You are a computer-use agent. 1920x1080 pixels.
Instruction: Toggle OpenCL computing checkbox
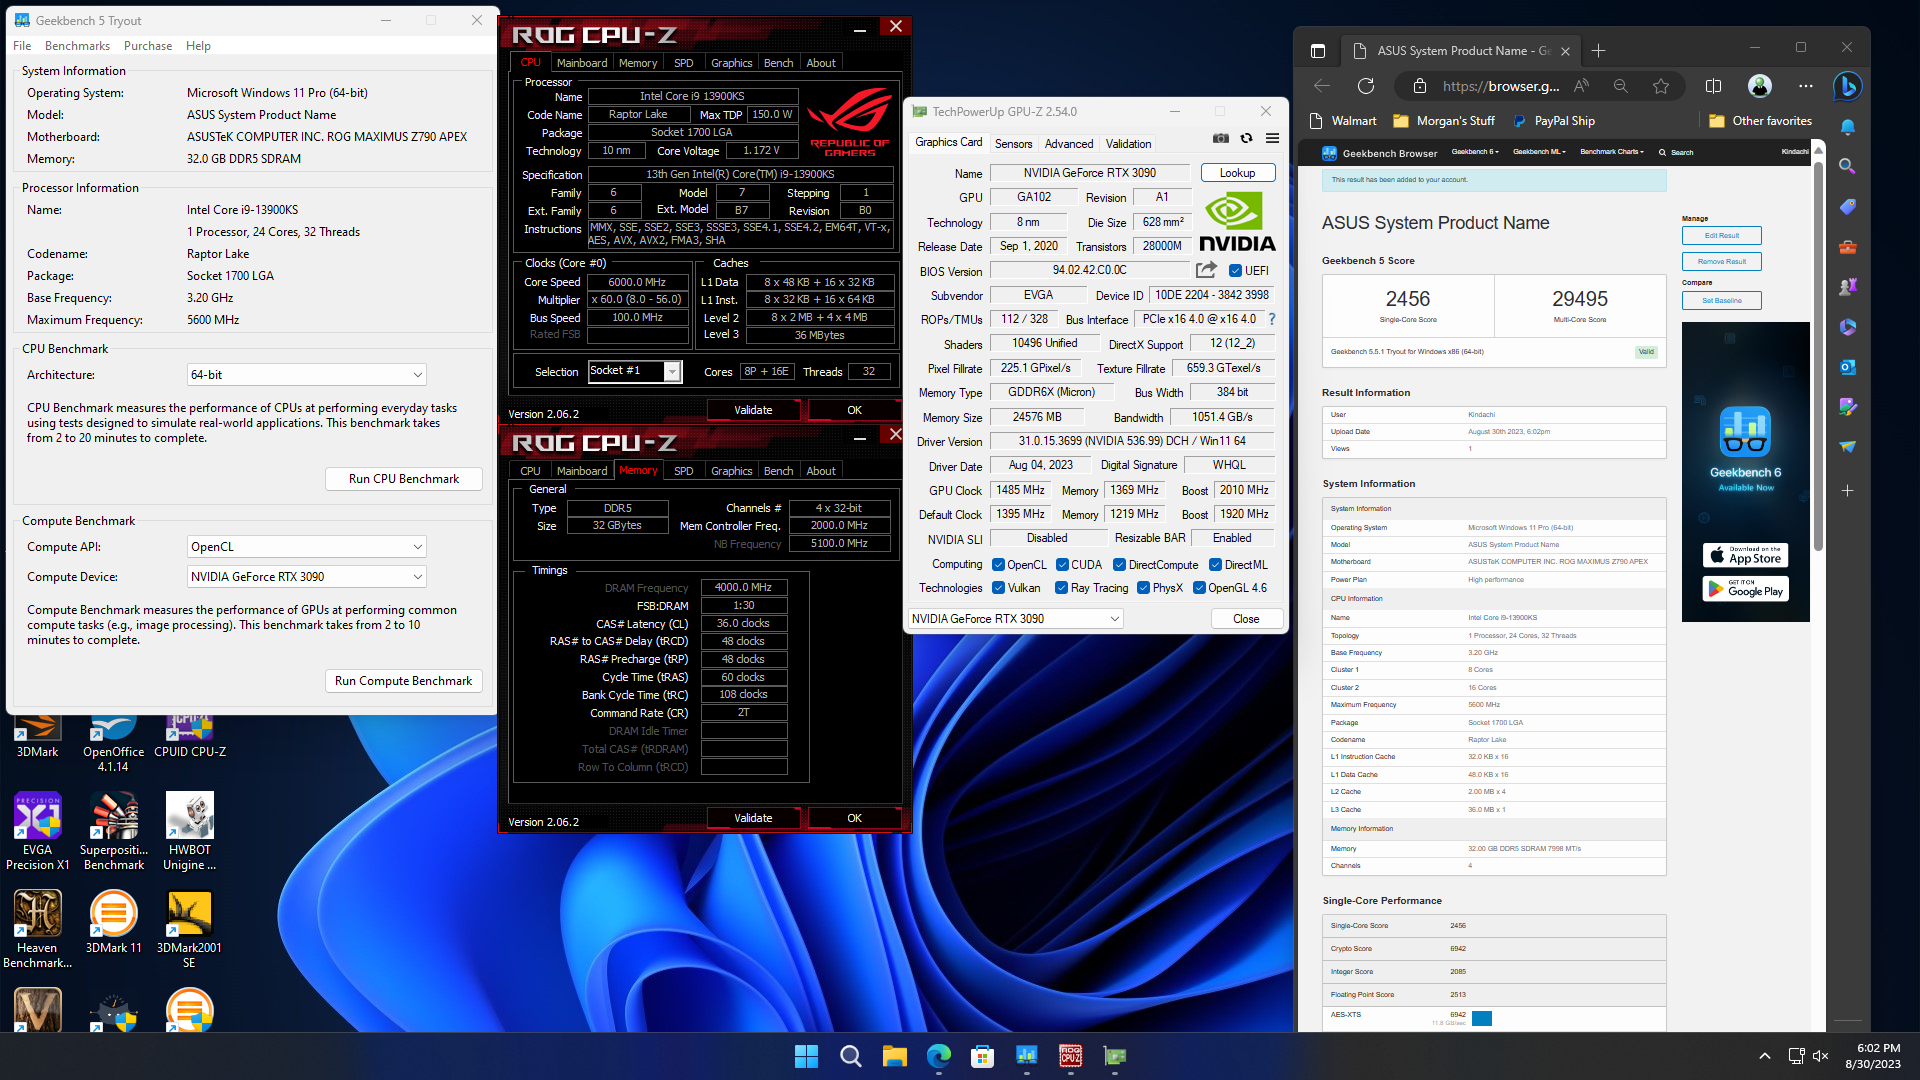pos(998,565)
